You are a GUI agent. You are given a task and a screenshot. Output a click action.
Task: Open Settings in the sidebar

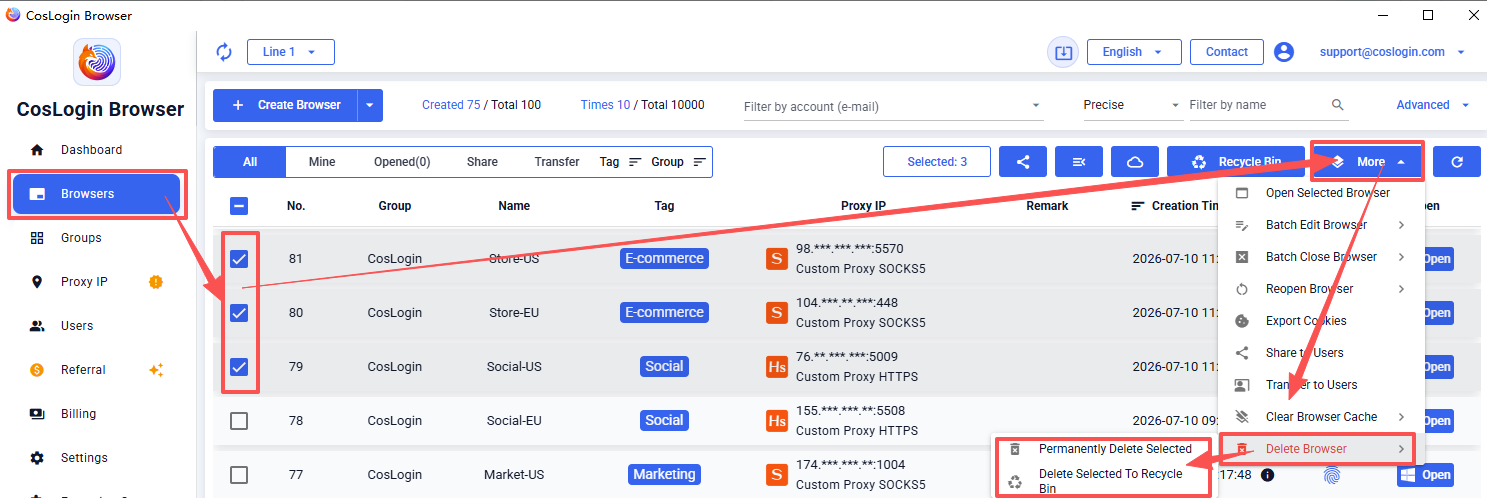point(96,458)
